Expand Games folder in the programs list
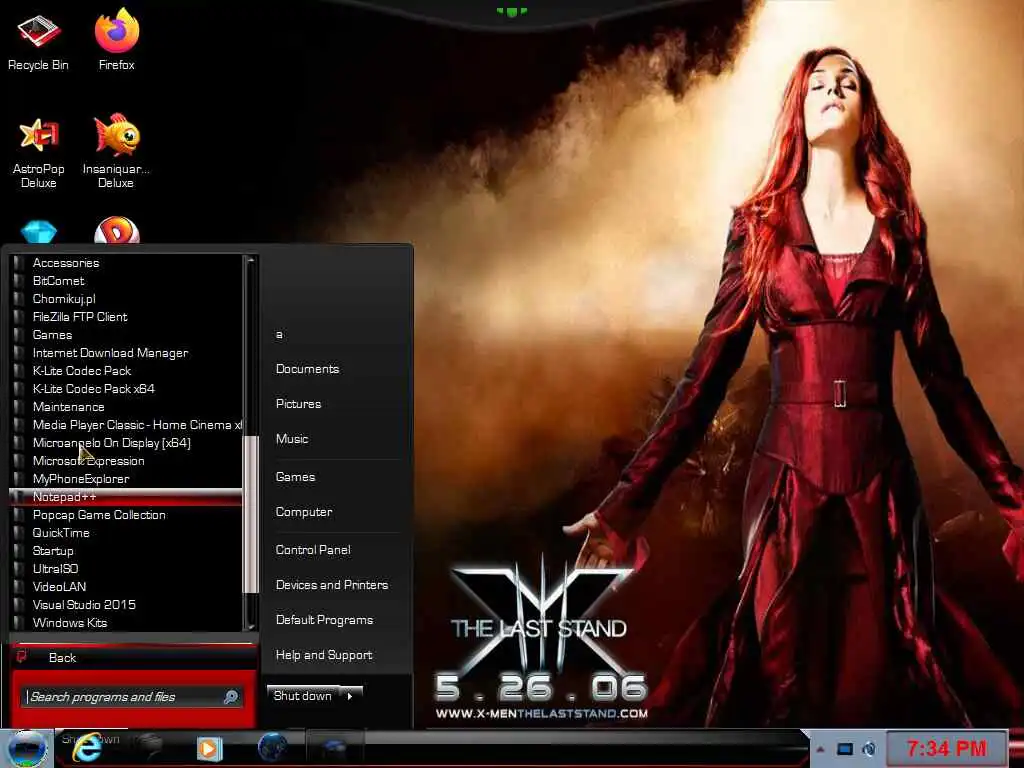 (x=125, y=334)
